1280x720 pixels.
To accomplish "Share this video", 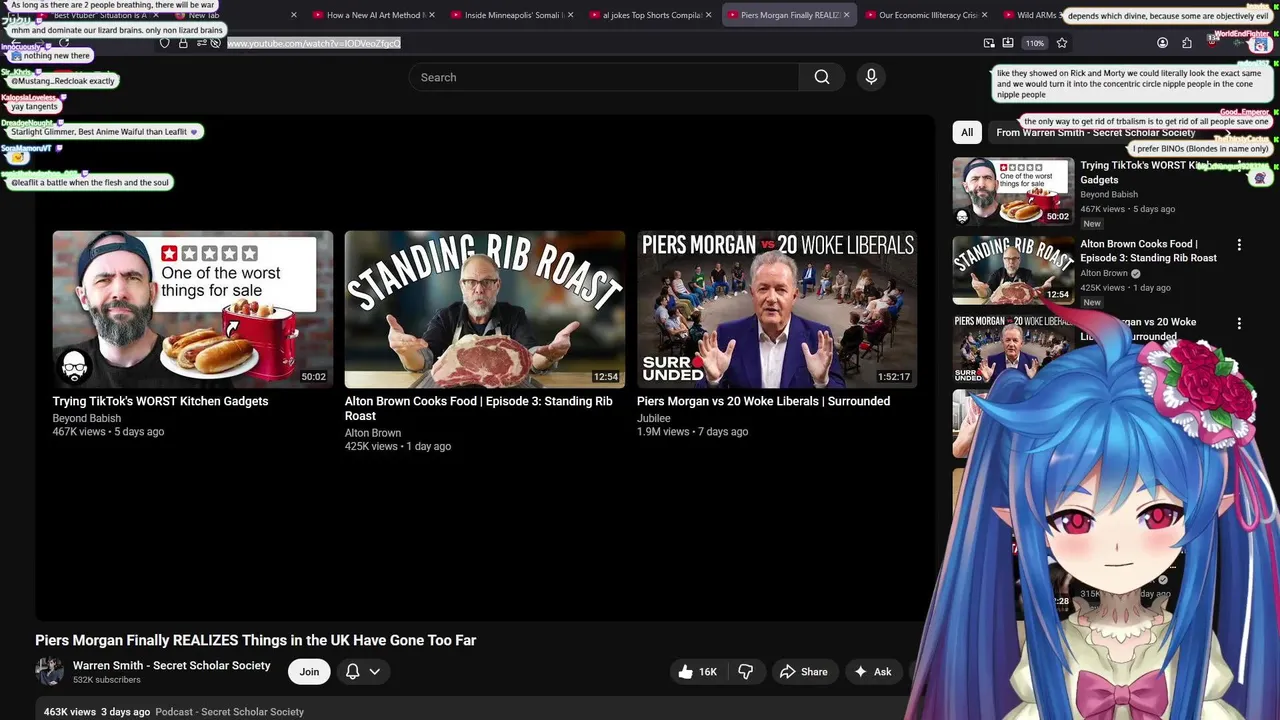I will click(x=804, y=672).
